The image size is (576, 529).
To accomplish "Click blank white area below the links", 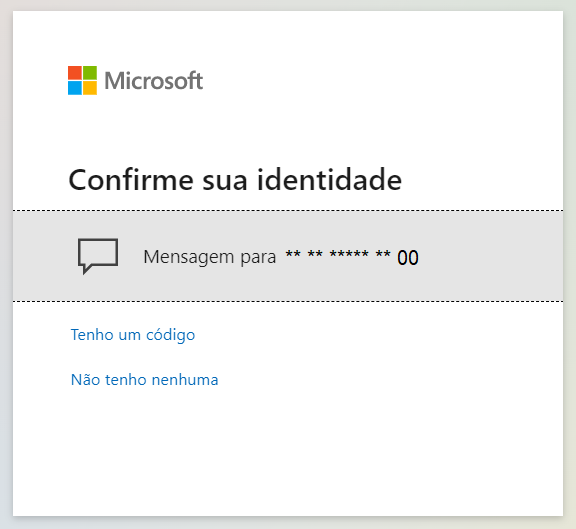I will pyautogui.click(x=288, y=452).
